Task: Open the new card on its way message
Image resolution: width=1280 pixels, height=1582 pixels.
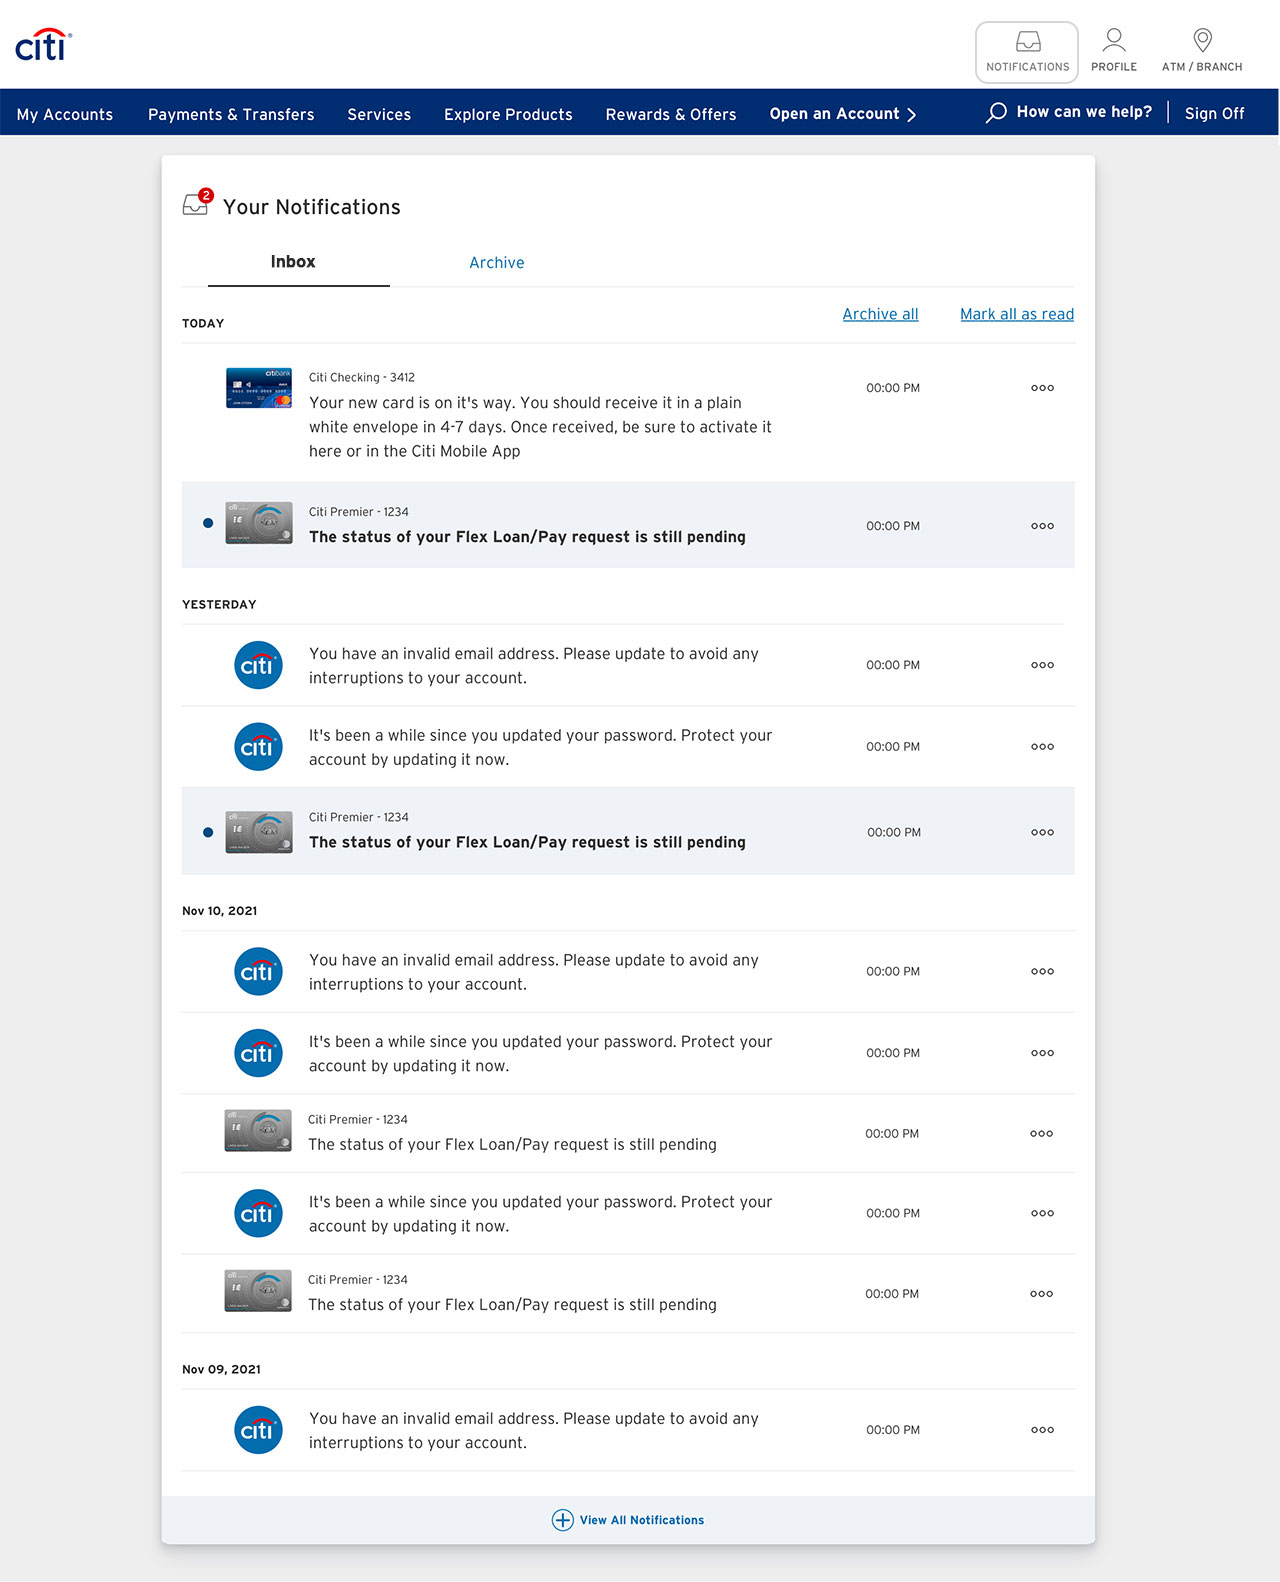Action: 540,427
